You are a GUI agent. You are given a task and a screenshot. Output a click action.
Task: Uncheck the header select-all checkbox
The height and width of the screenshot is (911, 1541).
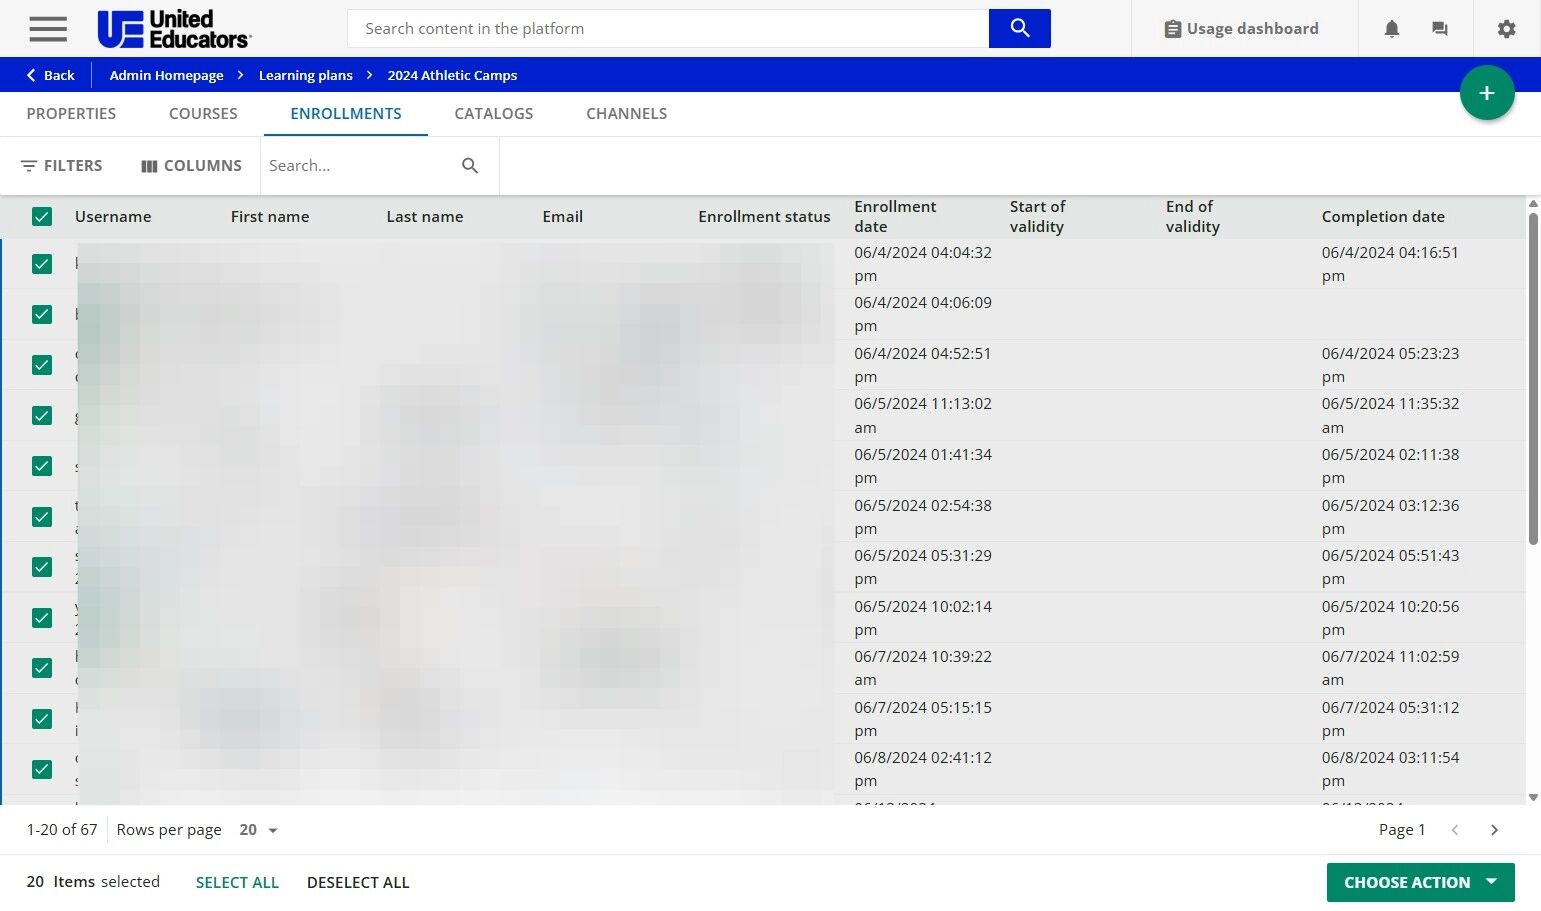(42, 217)
